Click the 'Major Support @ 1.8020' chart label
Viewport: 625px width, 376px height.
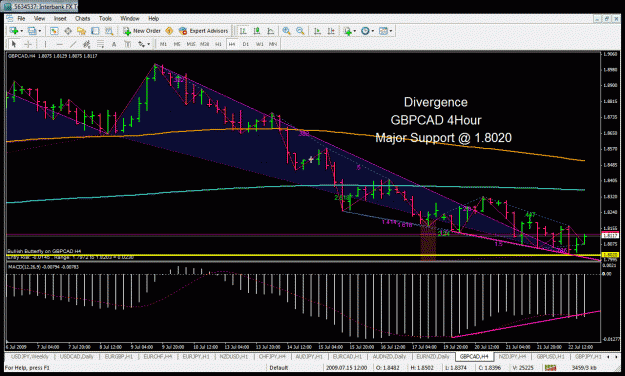coord(443,138)
